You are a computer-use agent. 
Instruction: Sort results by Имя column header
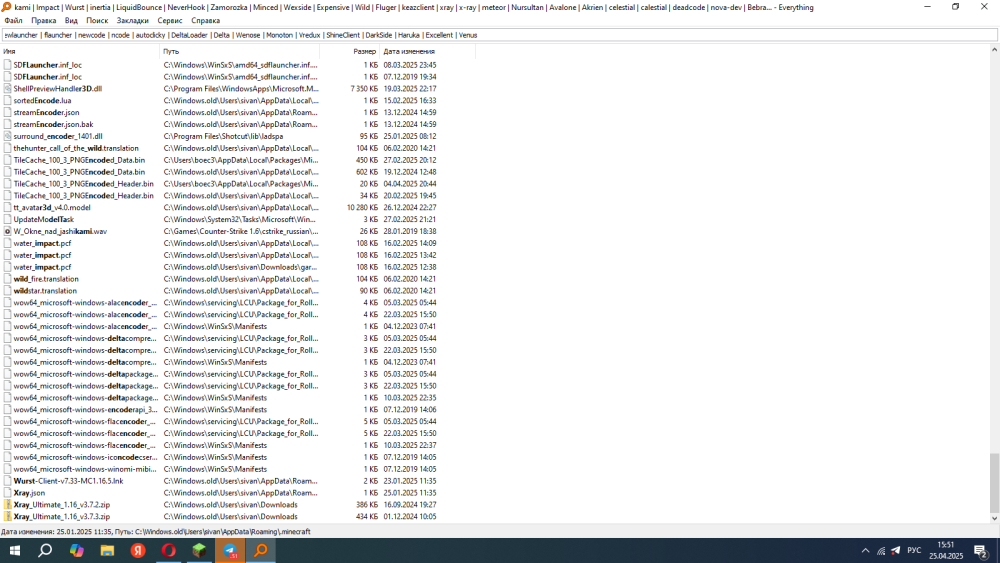coord(80,51)
